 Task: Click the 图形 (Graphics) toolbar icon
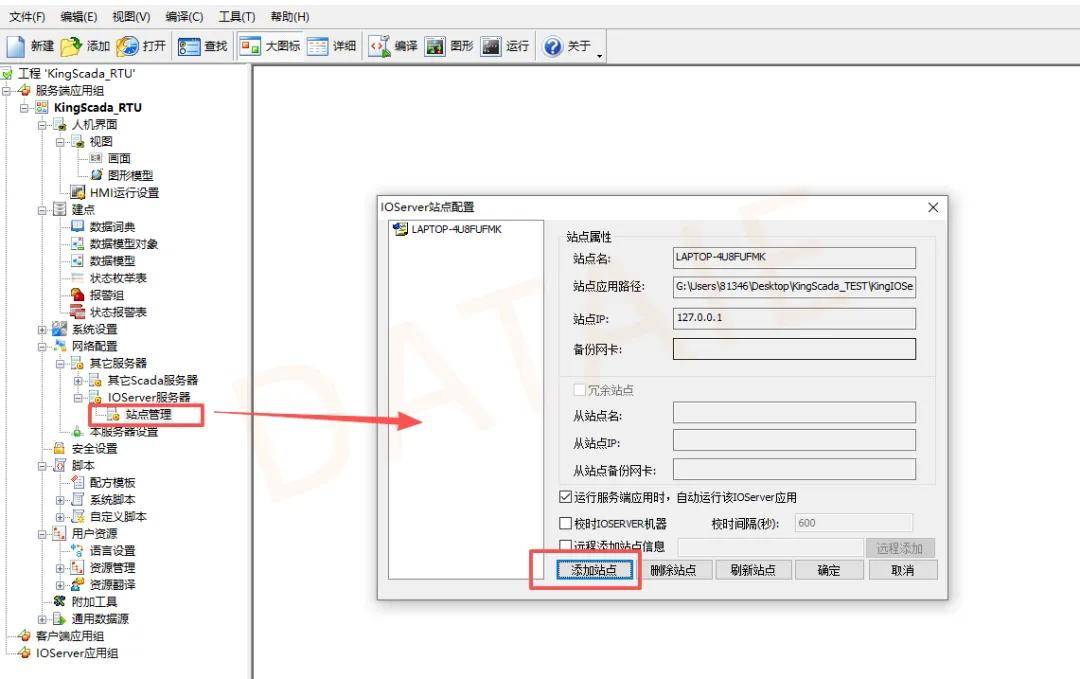pyautogui.click(x=435, y=46)
